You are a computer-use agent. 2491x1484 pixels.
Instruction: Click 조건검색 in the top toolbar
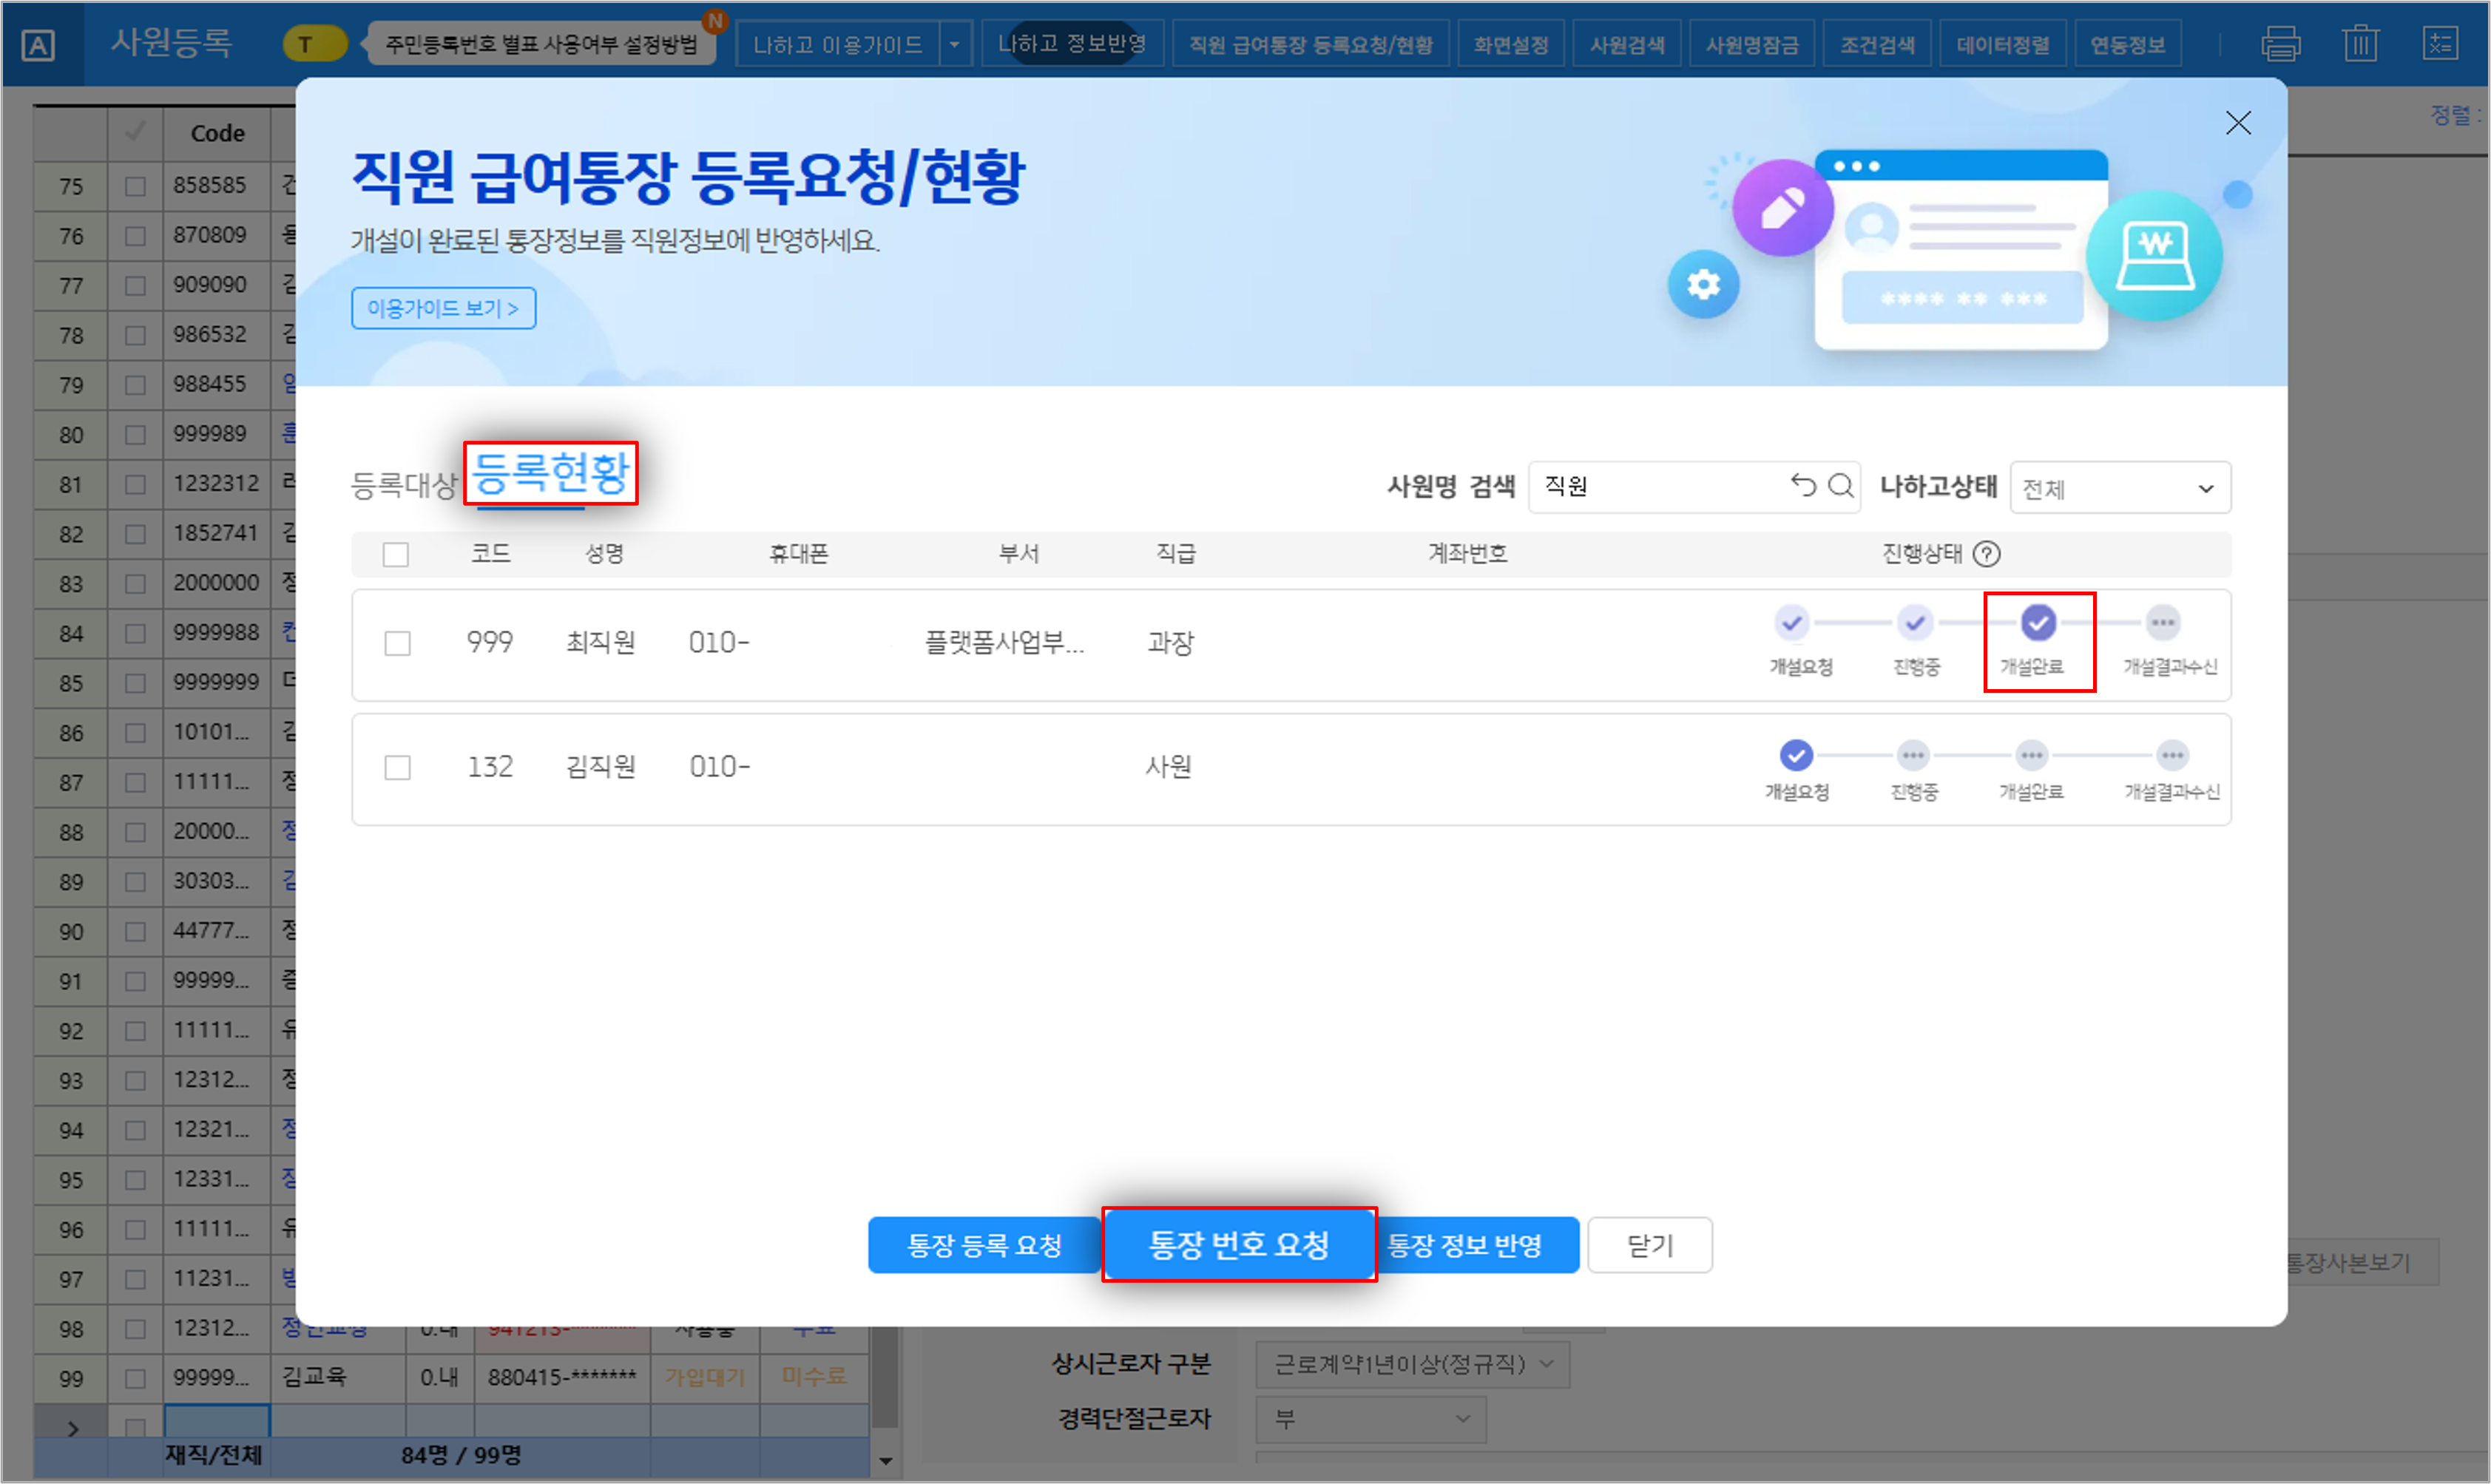pyautogui.click(x=1877, y=44)
